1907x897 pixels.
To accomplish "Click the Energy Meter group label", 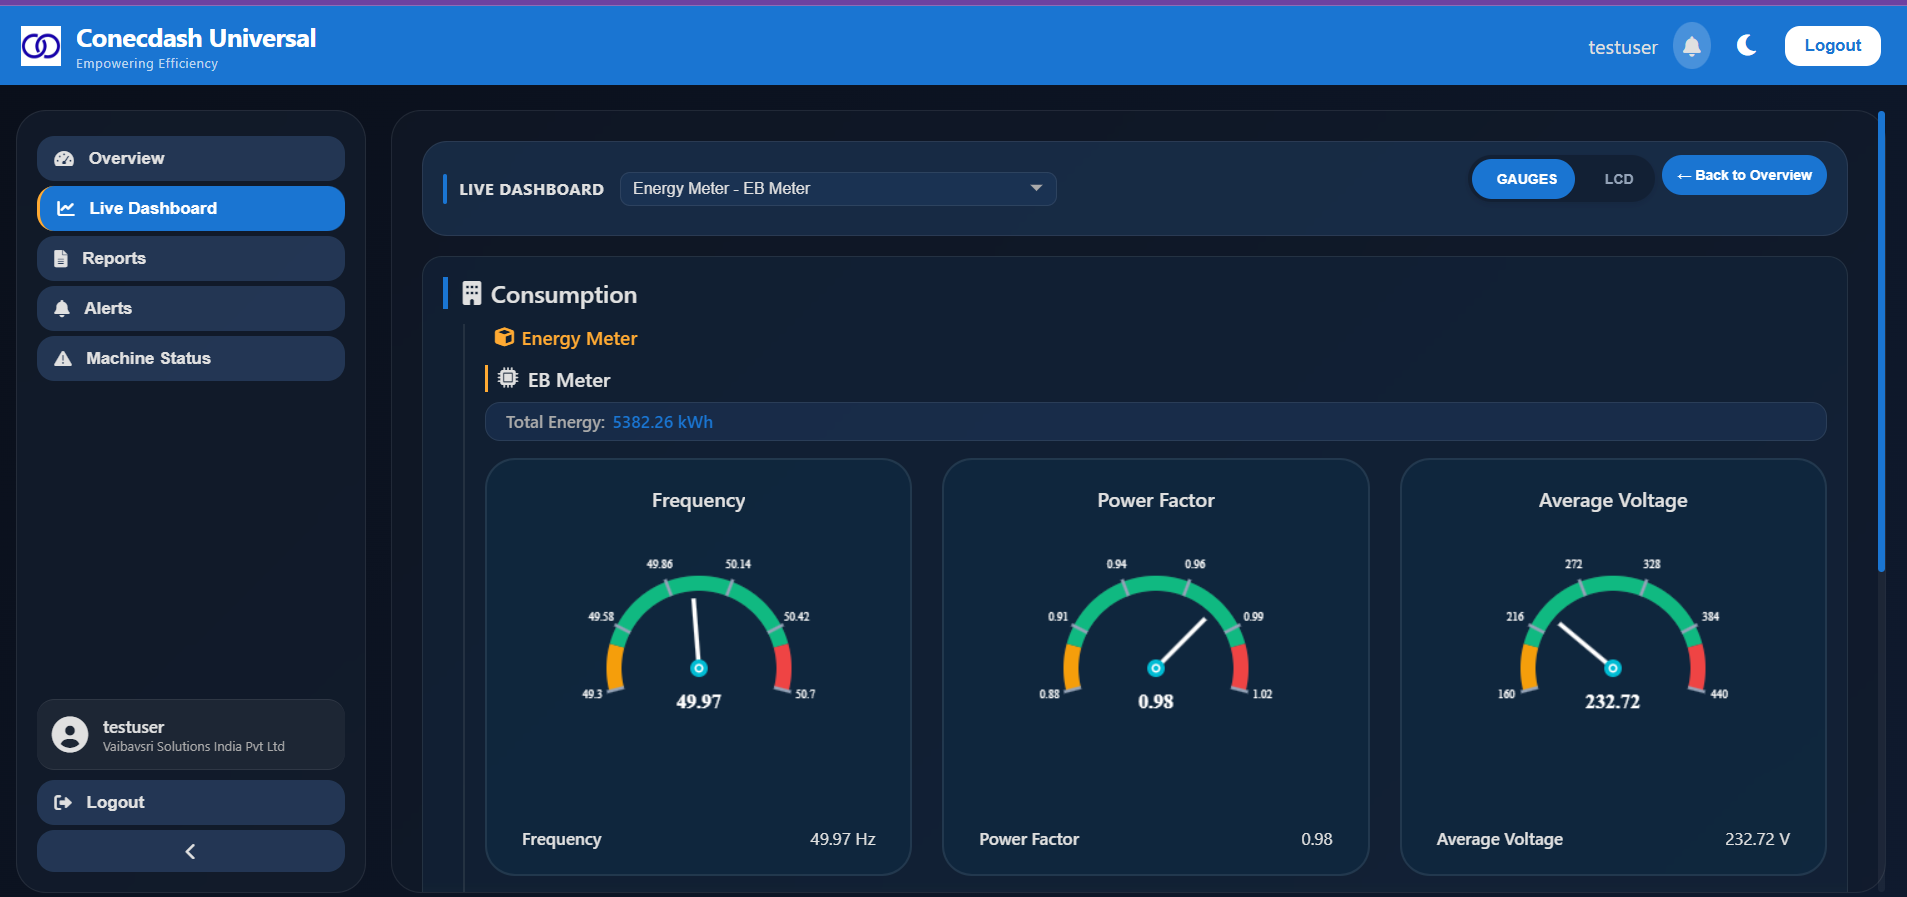I will [579, 338].
